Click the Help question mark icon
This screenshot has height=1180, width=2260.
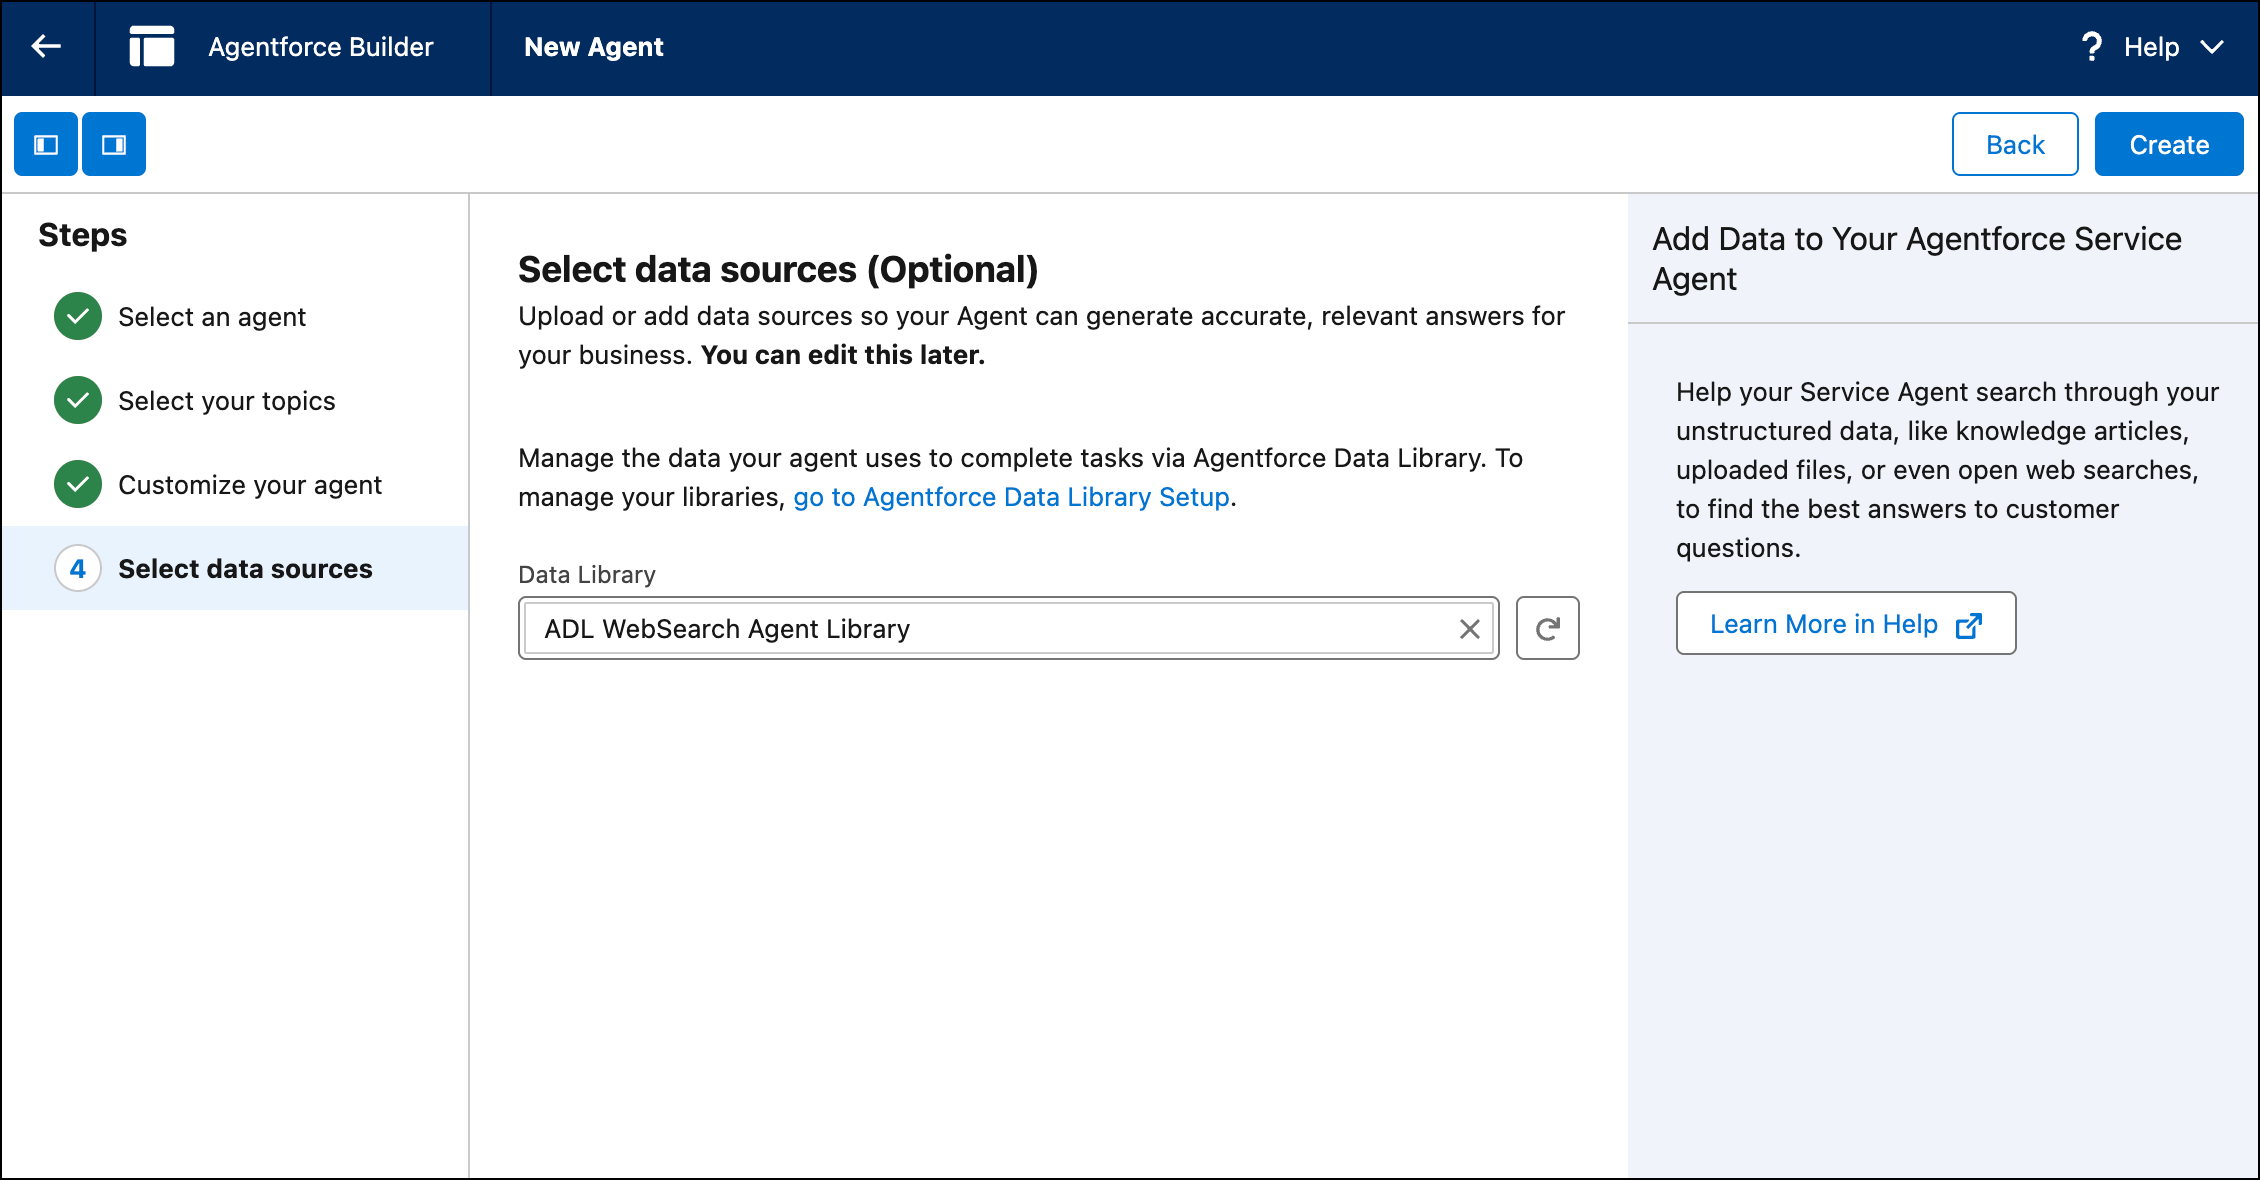tap(2091, 47)
